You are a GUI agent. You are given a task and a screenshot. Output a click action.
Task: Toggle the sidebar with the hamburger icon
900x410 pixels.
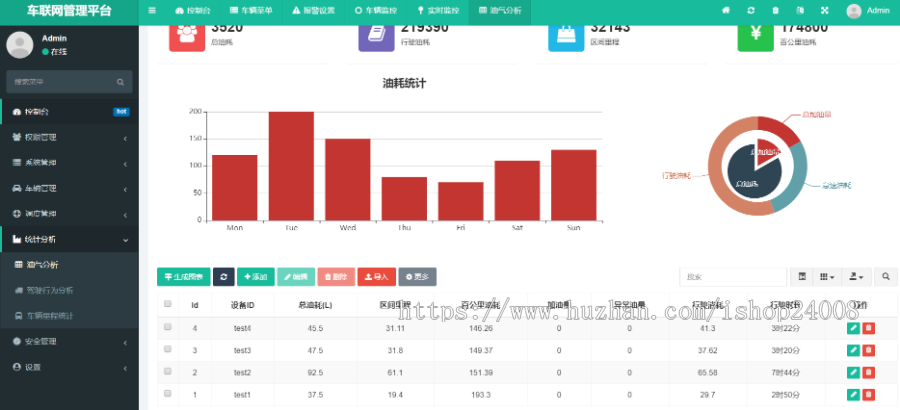coord(152,10)
